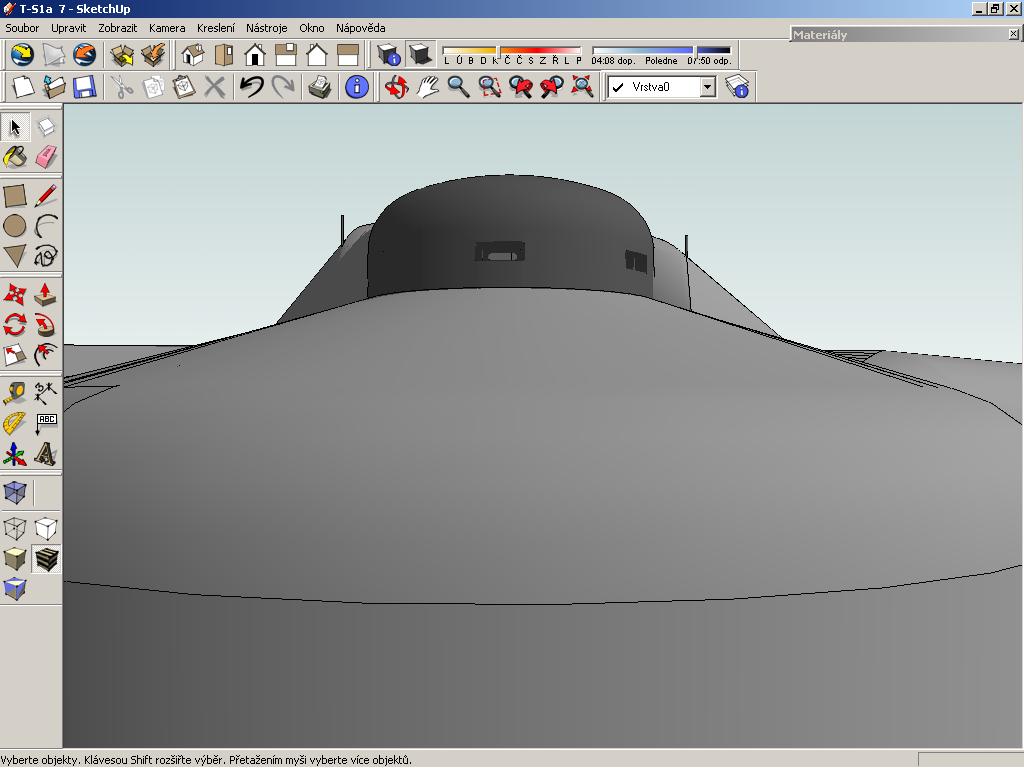Pick the pink Eraser tool
The height and width of the screenshot is (768, 1024).
coord(46,157)
